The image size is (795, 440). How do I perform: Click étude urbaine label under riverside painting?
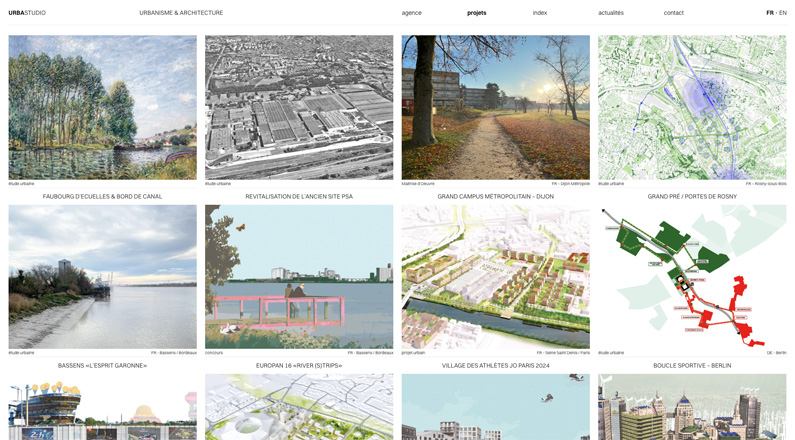[x=21, y=184]
